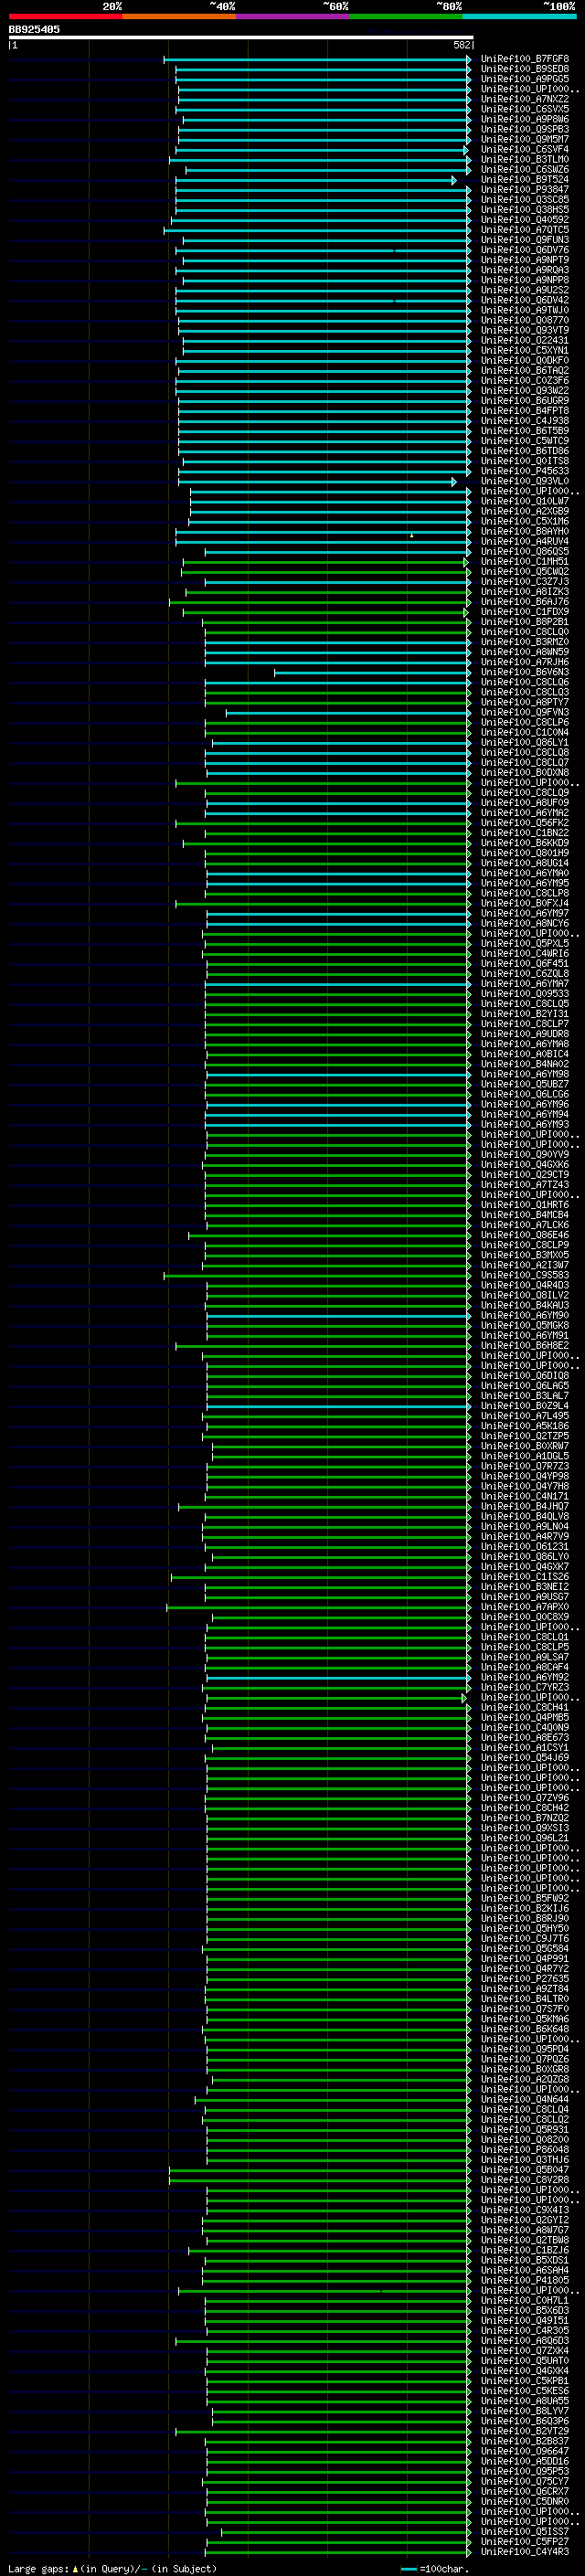Open hit UniRef100_C1BZJ6

tap(524, 2251)
